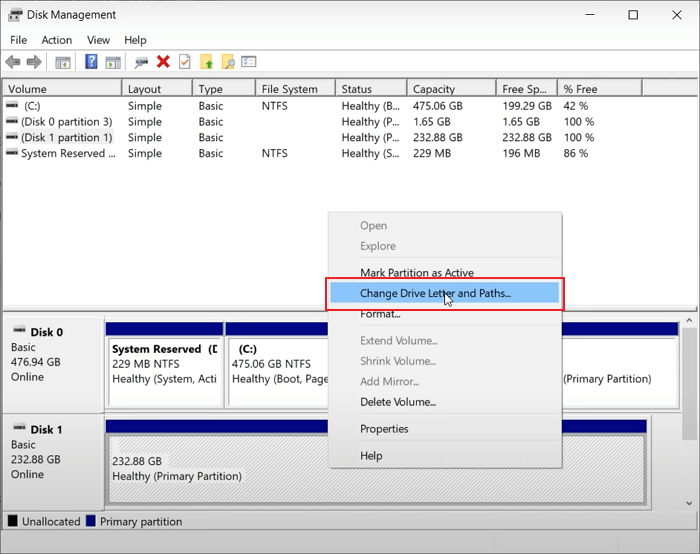Sort by the Capacity column header

433,89
